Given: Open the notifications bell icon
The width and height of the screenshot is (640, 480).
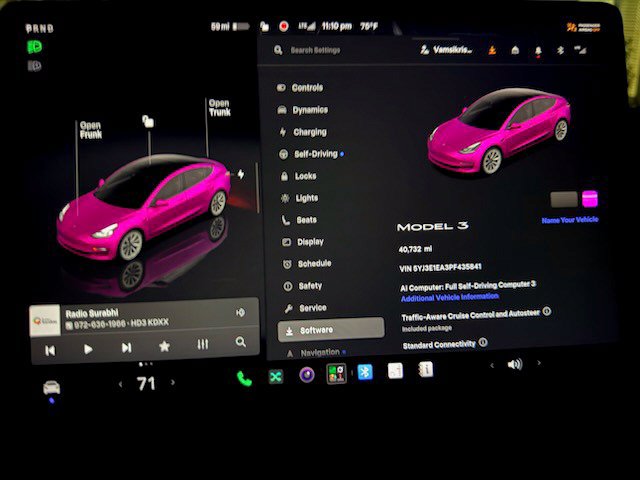Looking at the screenshot, I should [538, 51].
